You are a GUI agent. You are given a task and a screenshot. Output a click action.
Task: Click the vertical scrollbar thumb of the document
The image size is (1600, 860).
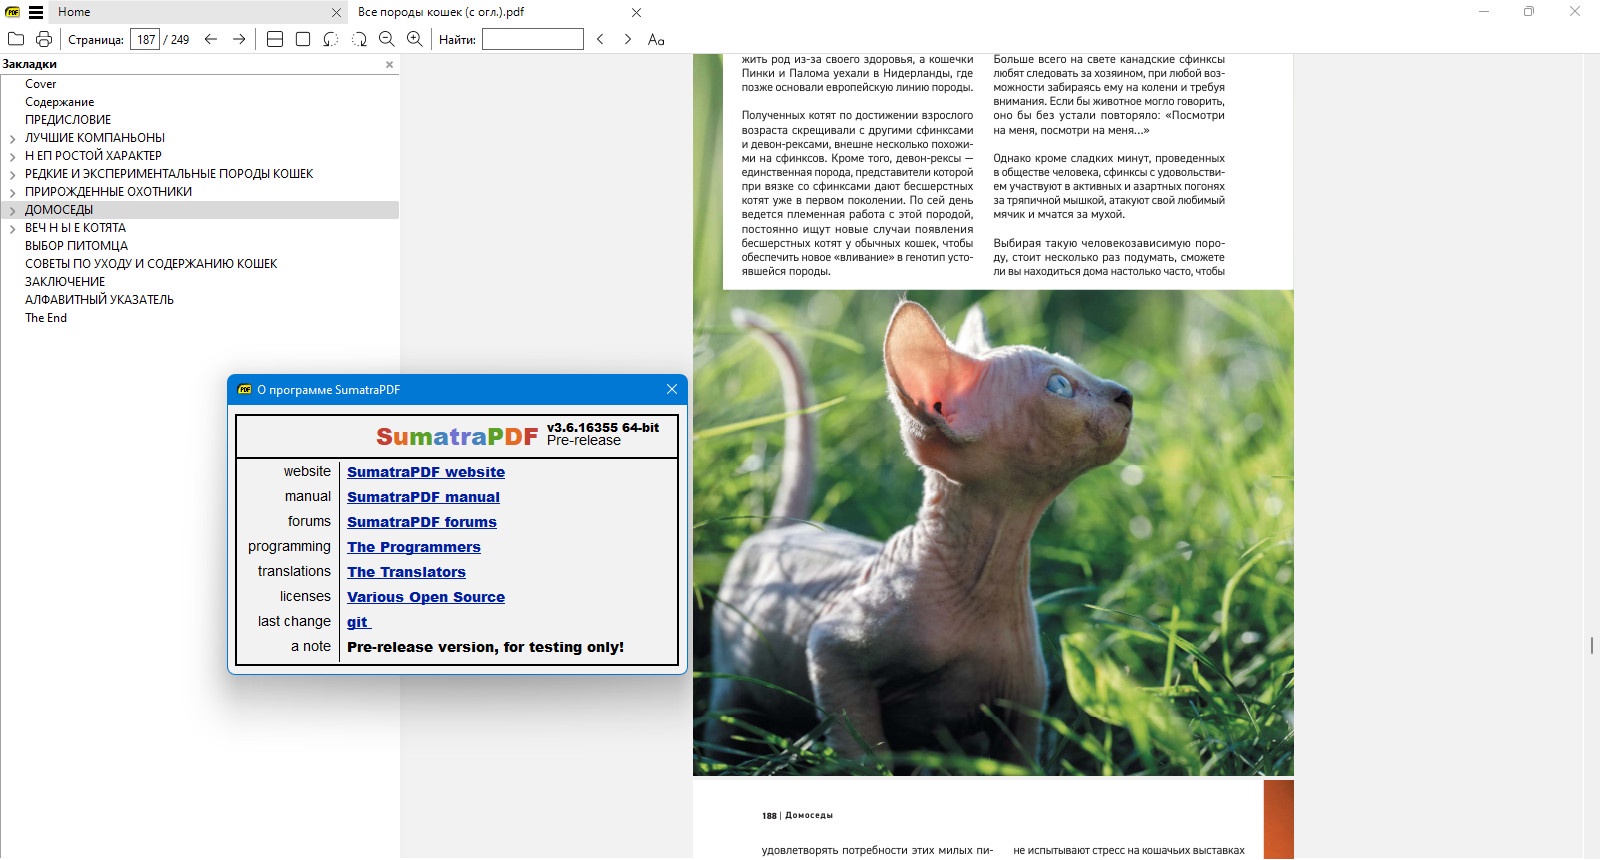[1591, 645]
